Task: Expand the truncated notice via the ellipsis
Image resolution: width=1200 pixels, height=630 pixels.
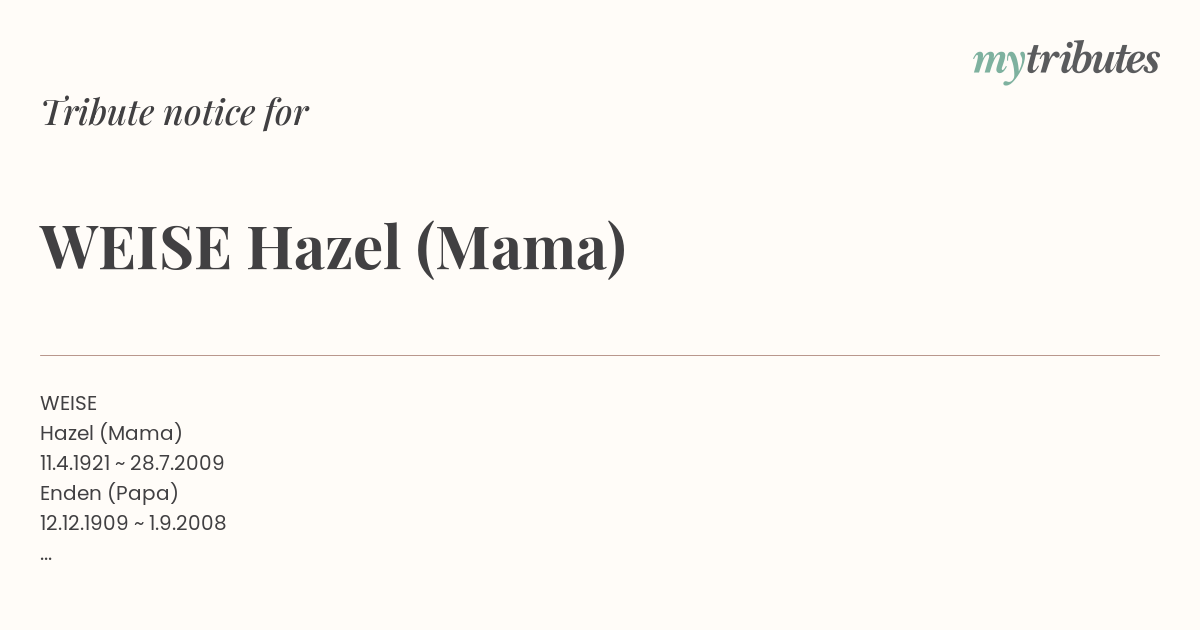Action: [x=46, y=557]
